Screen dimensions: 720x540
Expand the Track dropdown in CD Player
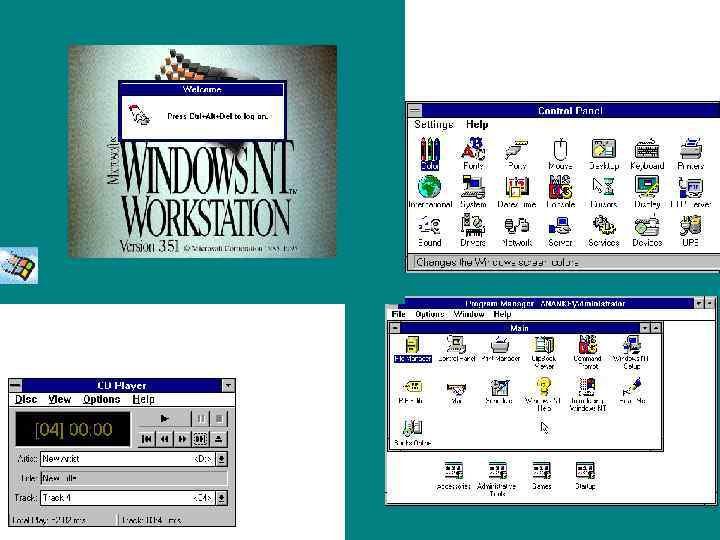(222, 498)
